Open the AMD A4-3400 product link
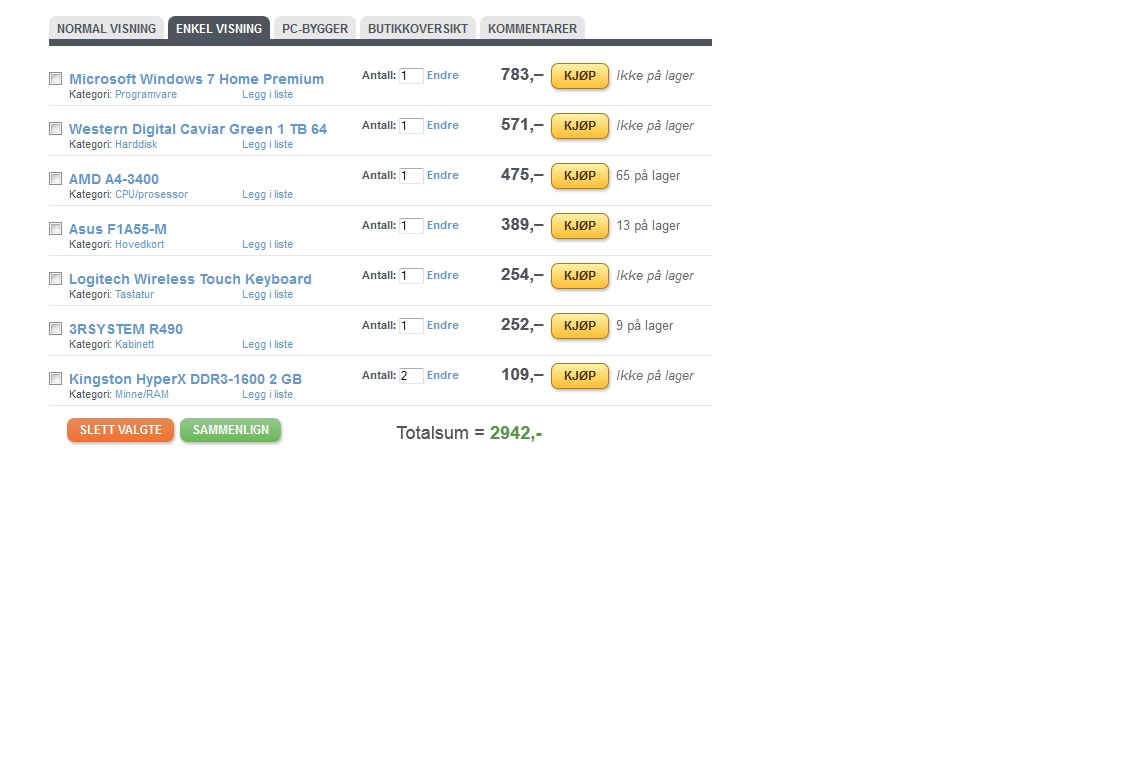Image resolution: width=1133 pixels, height=768 pixels. coord(113,178)
